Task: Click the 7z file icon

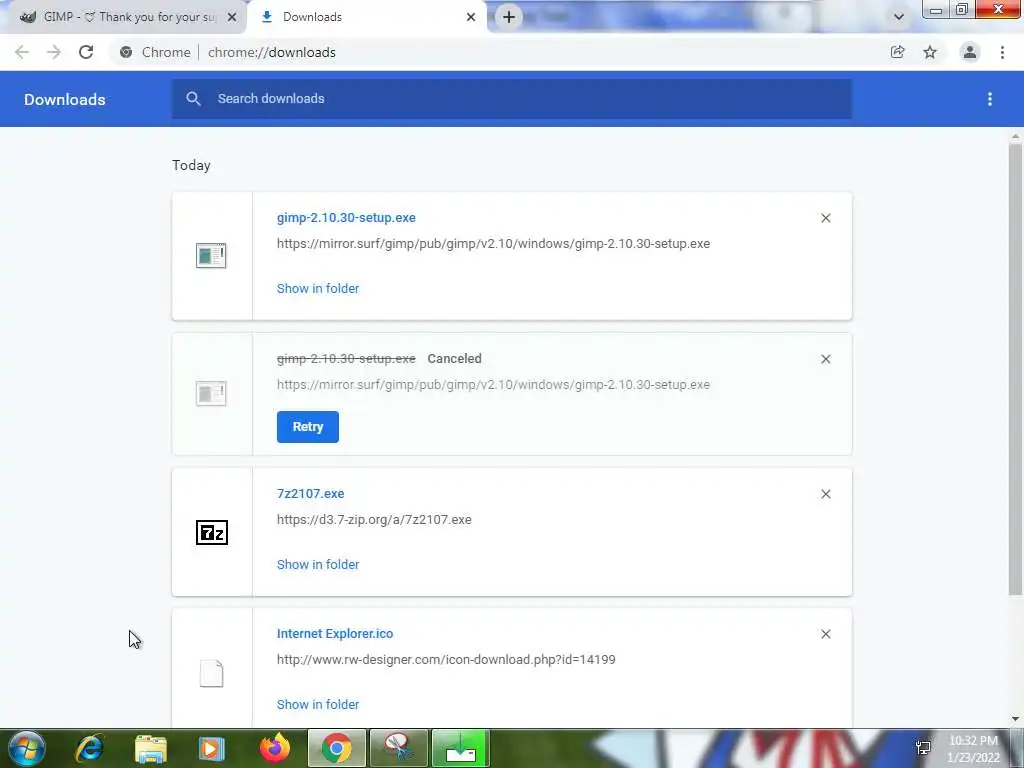Action: (212, 533)
